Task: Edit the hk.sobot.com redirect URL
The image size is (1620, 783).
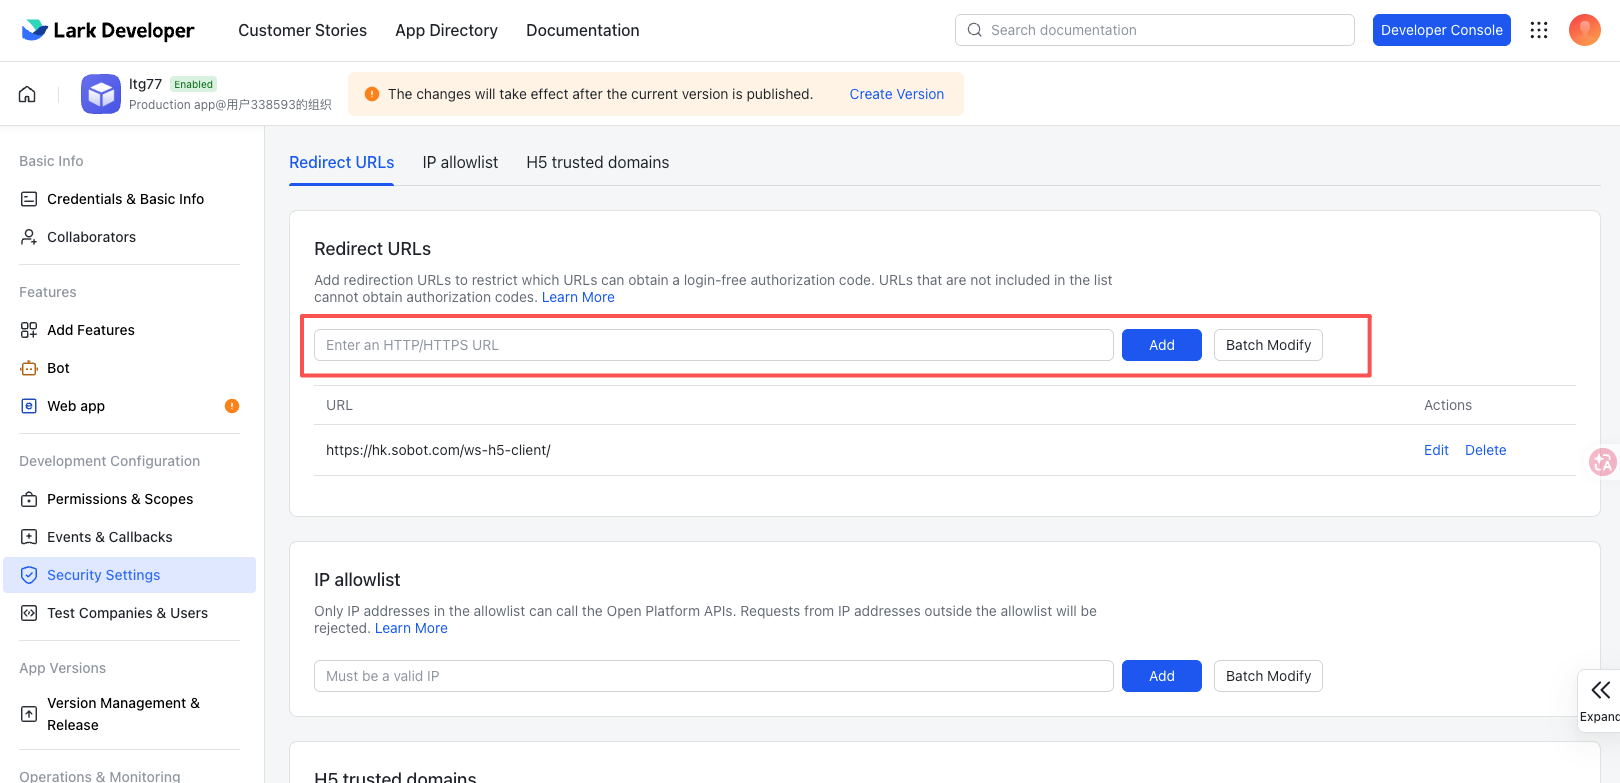Action: [1435, 450]
